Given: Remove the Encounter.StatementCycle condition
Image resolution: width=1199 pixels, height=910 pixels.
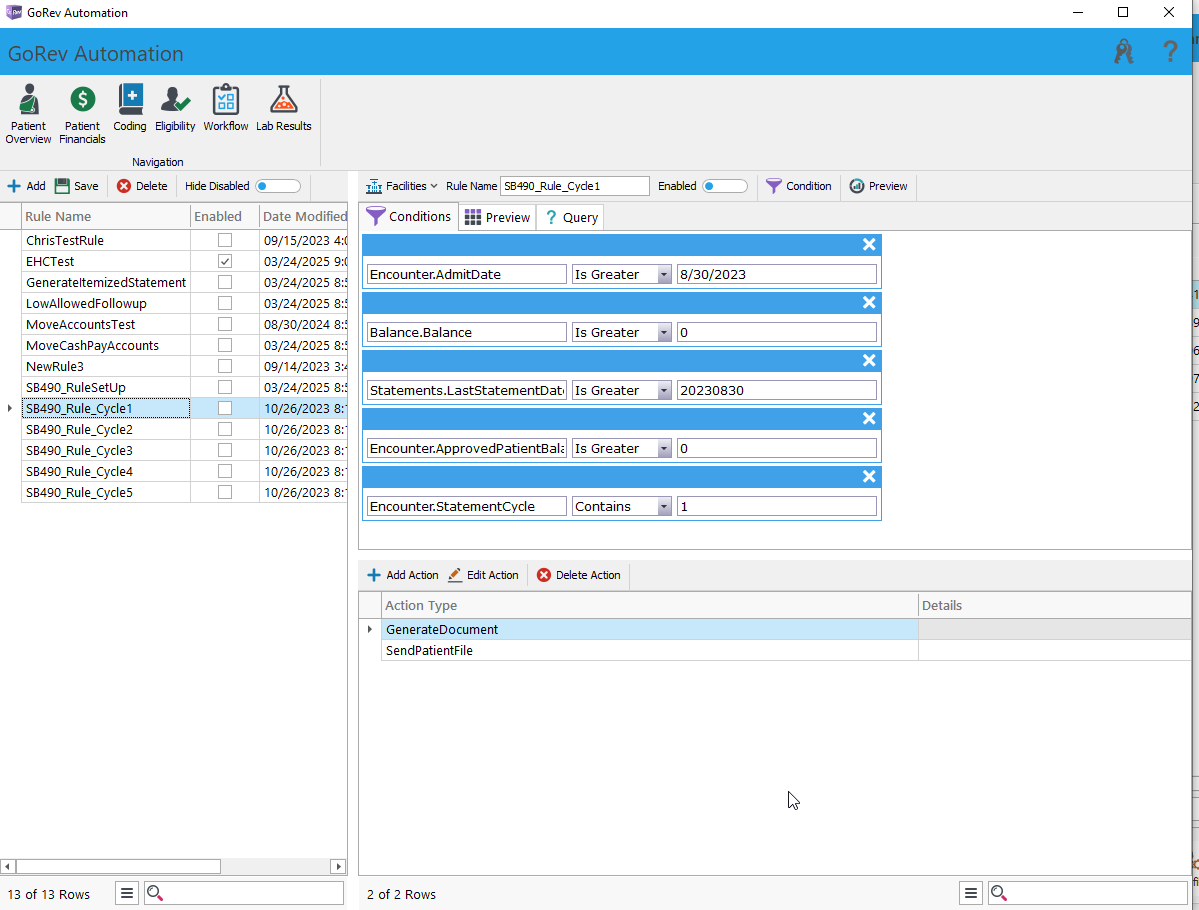Looking at the screenshot, I should coord(869,476).
